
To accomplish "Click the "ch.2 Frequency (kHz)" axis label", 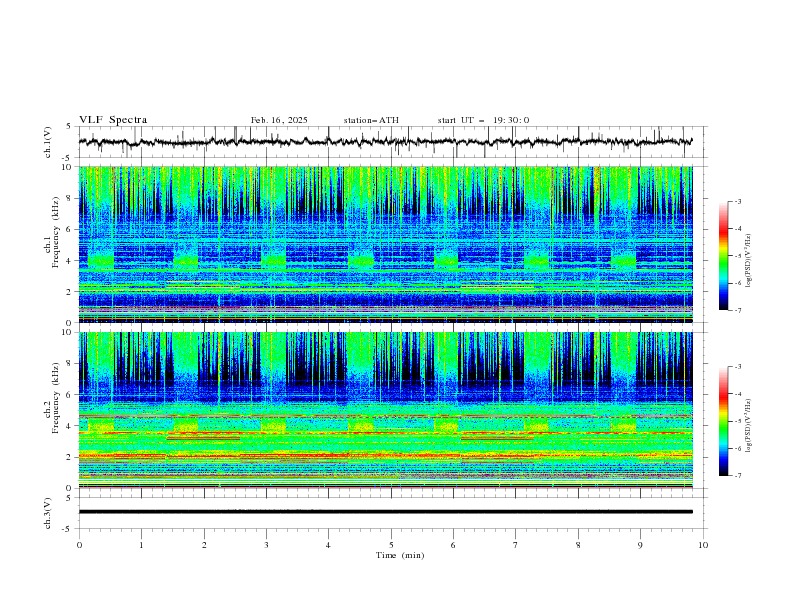I will click(52, 398).
